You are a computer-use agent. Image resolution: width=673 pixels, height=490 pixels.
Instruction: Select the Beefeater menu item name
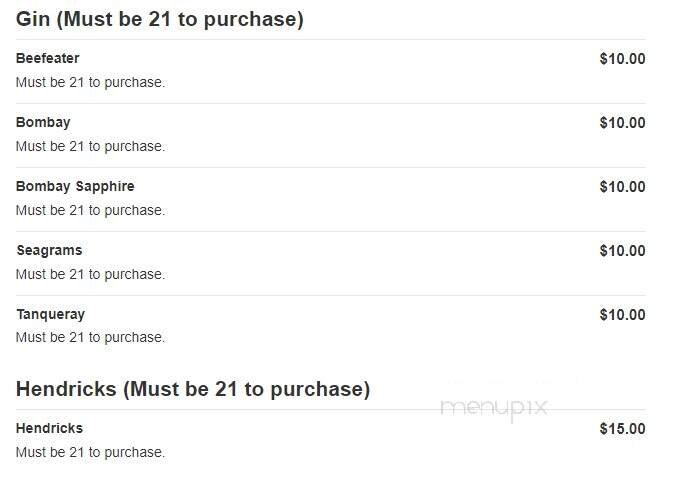pyautogui.click(x=48, y=58)
